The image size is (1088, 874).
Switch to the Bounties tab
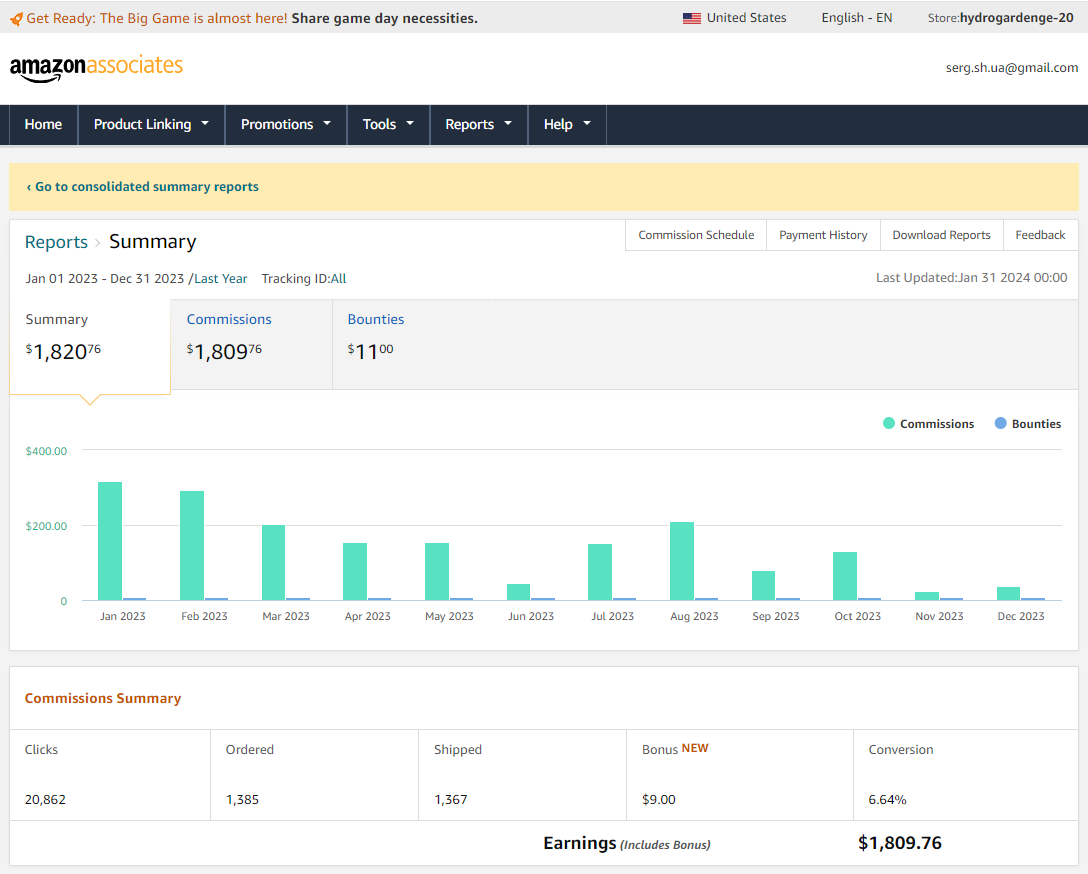pyautogui.click(x=411, y=344)
